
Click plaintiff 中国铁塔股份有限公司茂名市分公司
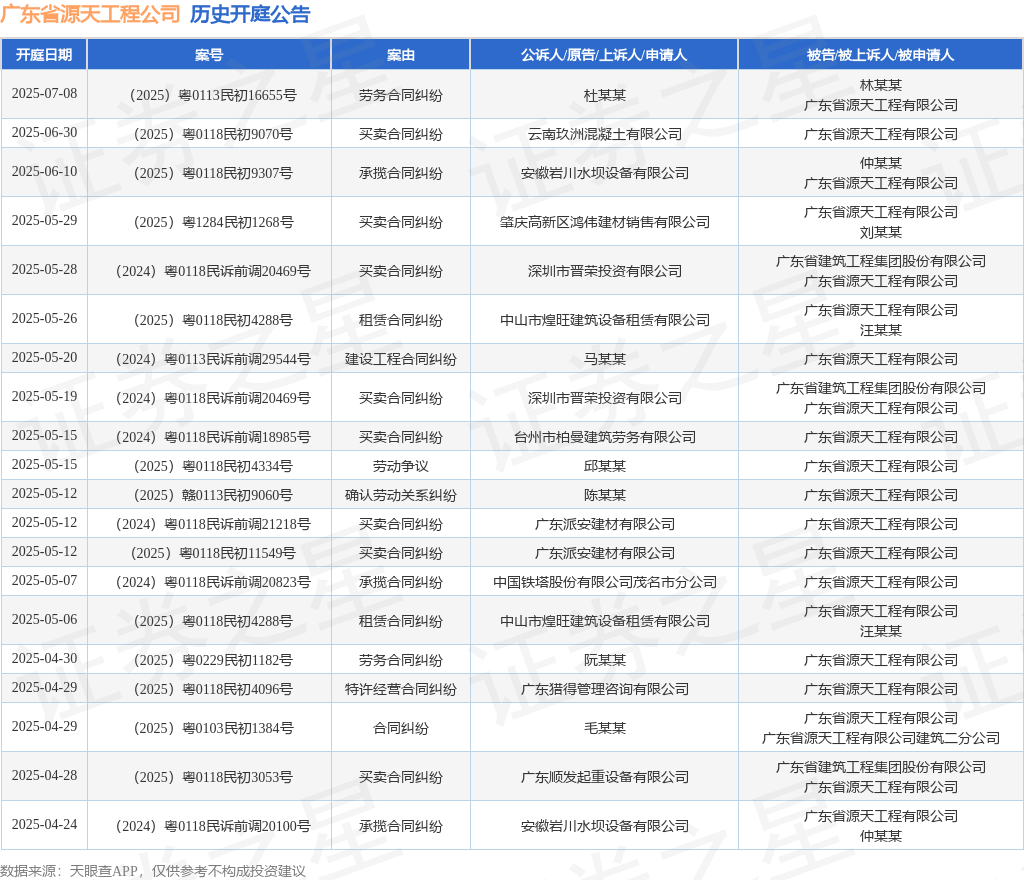coord(605,583)
